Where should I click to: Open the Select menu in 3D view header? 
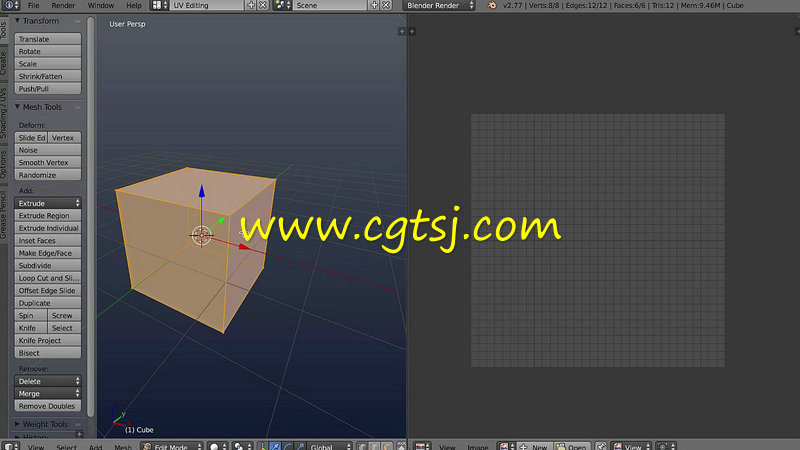(x=66, y=447)
